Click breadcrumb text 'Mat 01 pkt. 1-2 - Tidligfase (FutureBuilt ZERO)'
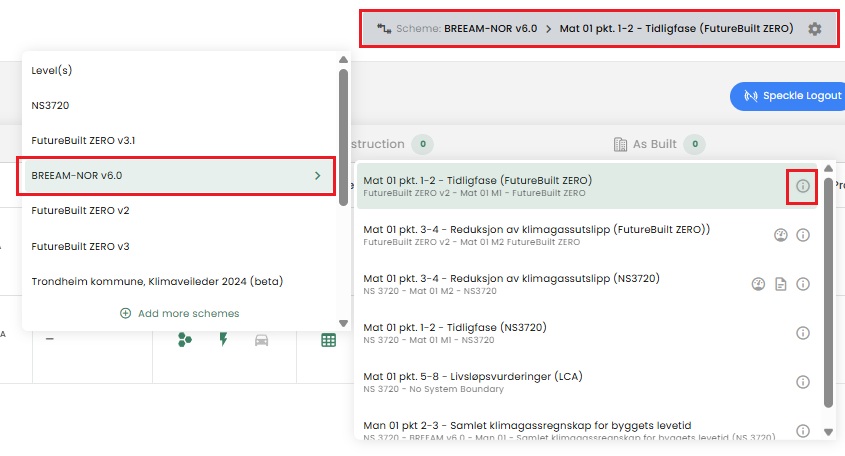This screenshot has height=456, width=845. click(676, 29)
